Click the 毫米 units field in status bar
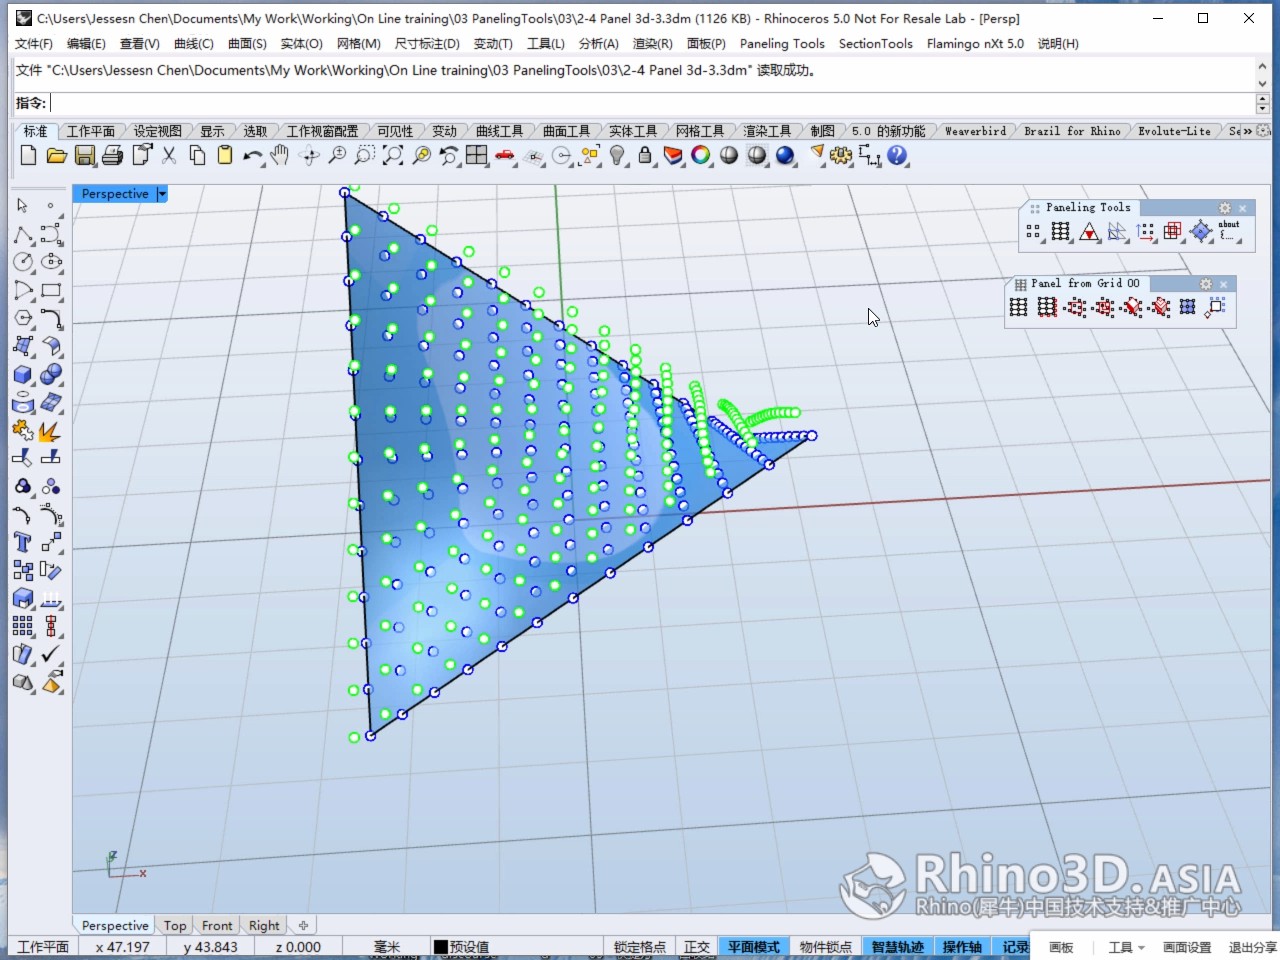The image size is (1280, 960). coord(386,947)
